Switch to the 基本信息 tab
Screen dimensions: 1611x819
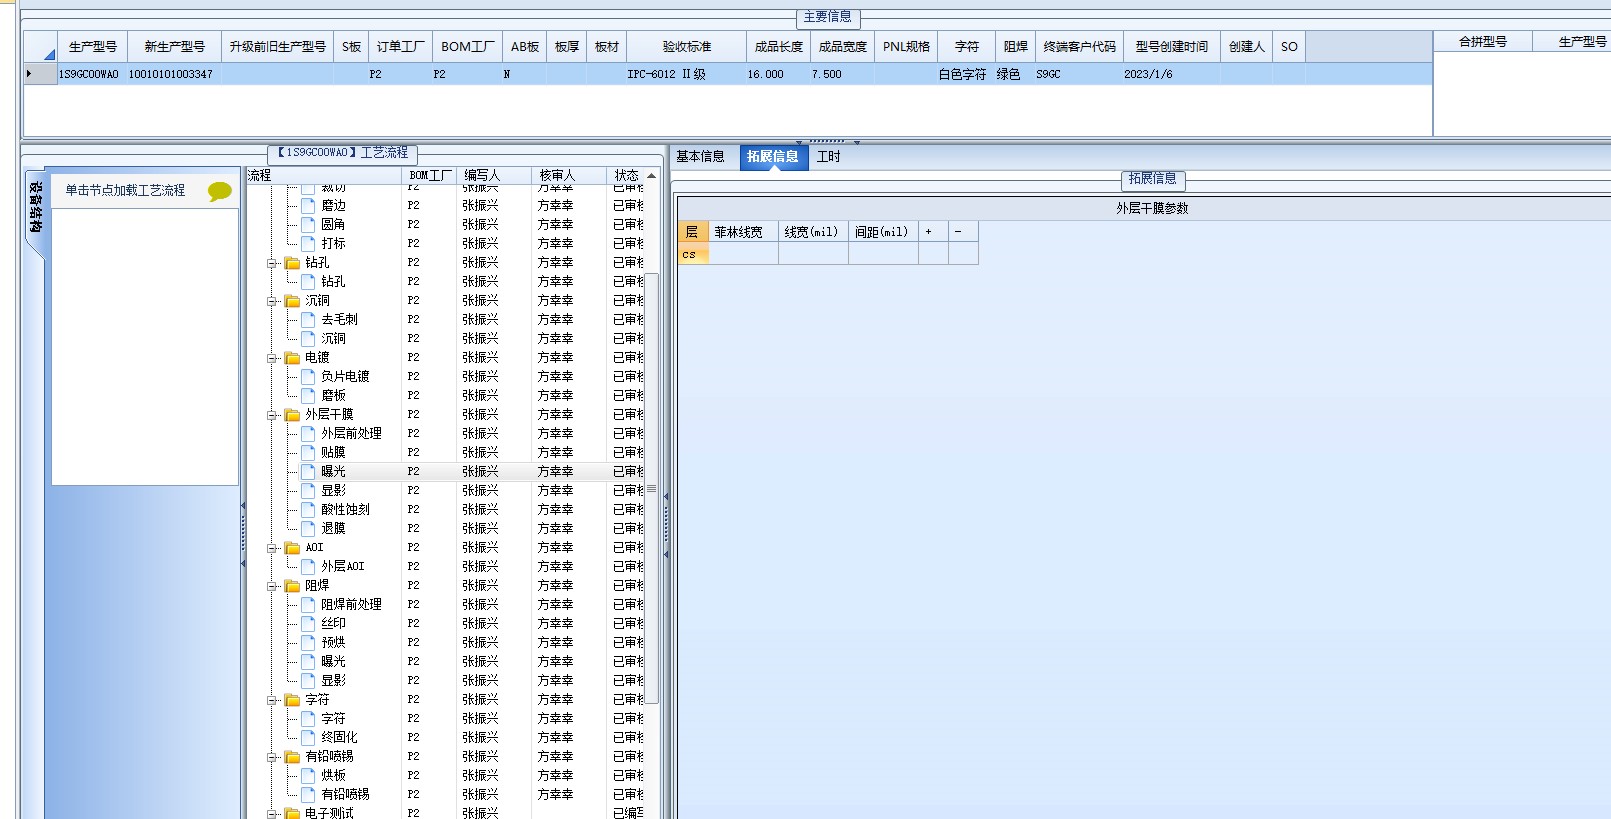pyautogui.click(x=700, y=157)
